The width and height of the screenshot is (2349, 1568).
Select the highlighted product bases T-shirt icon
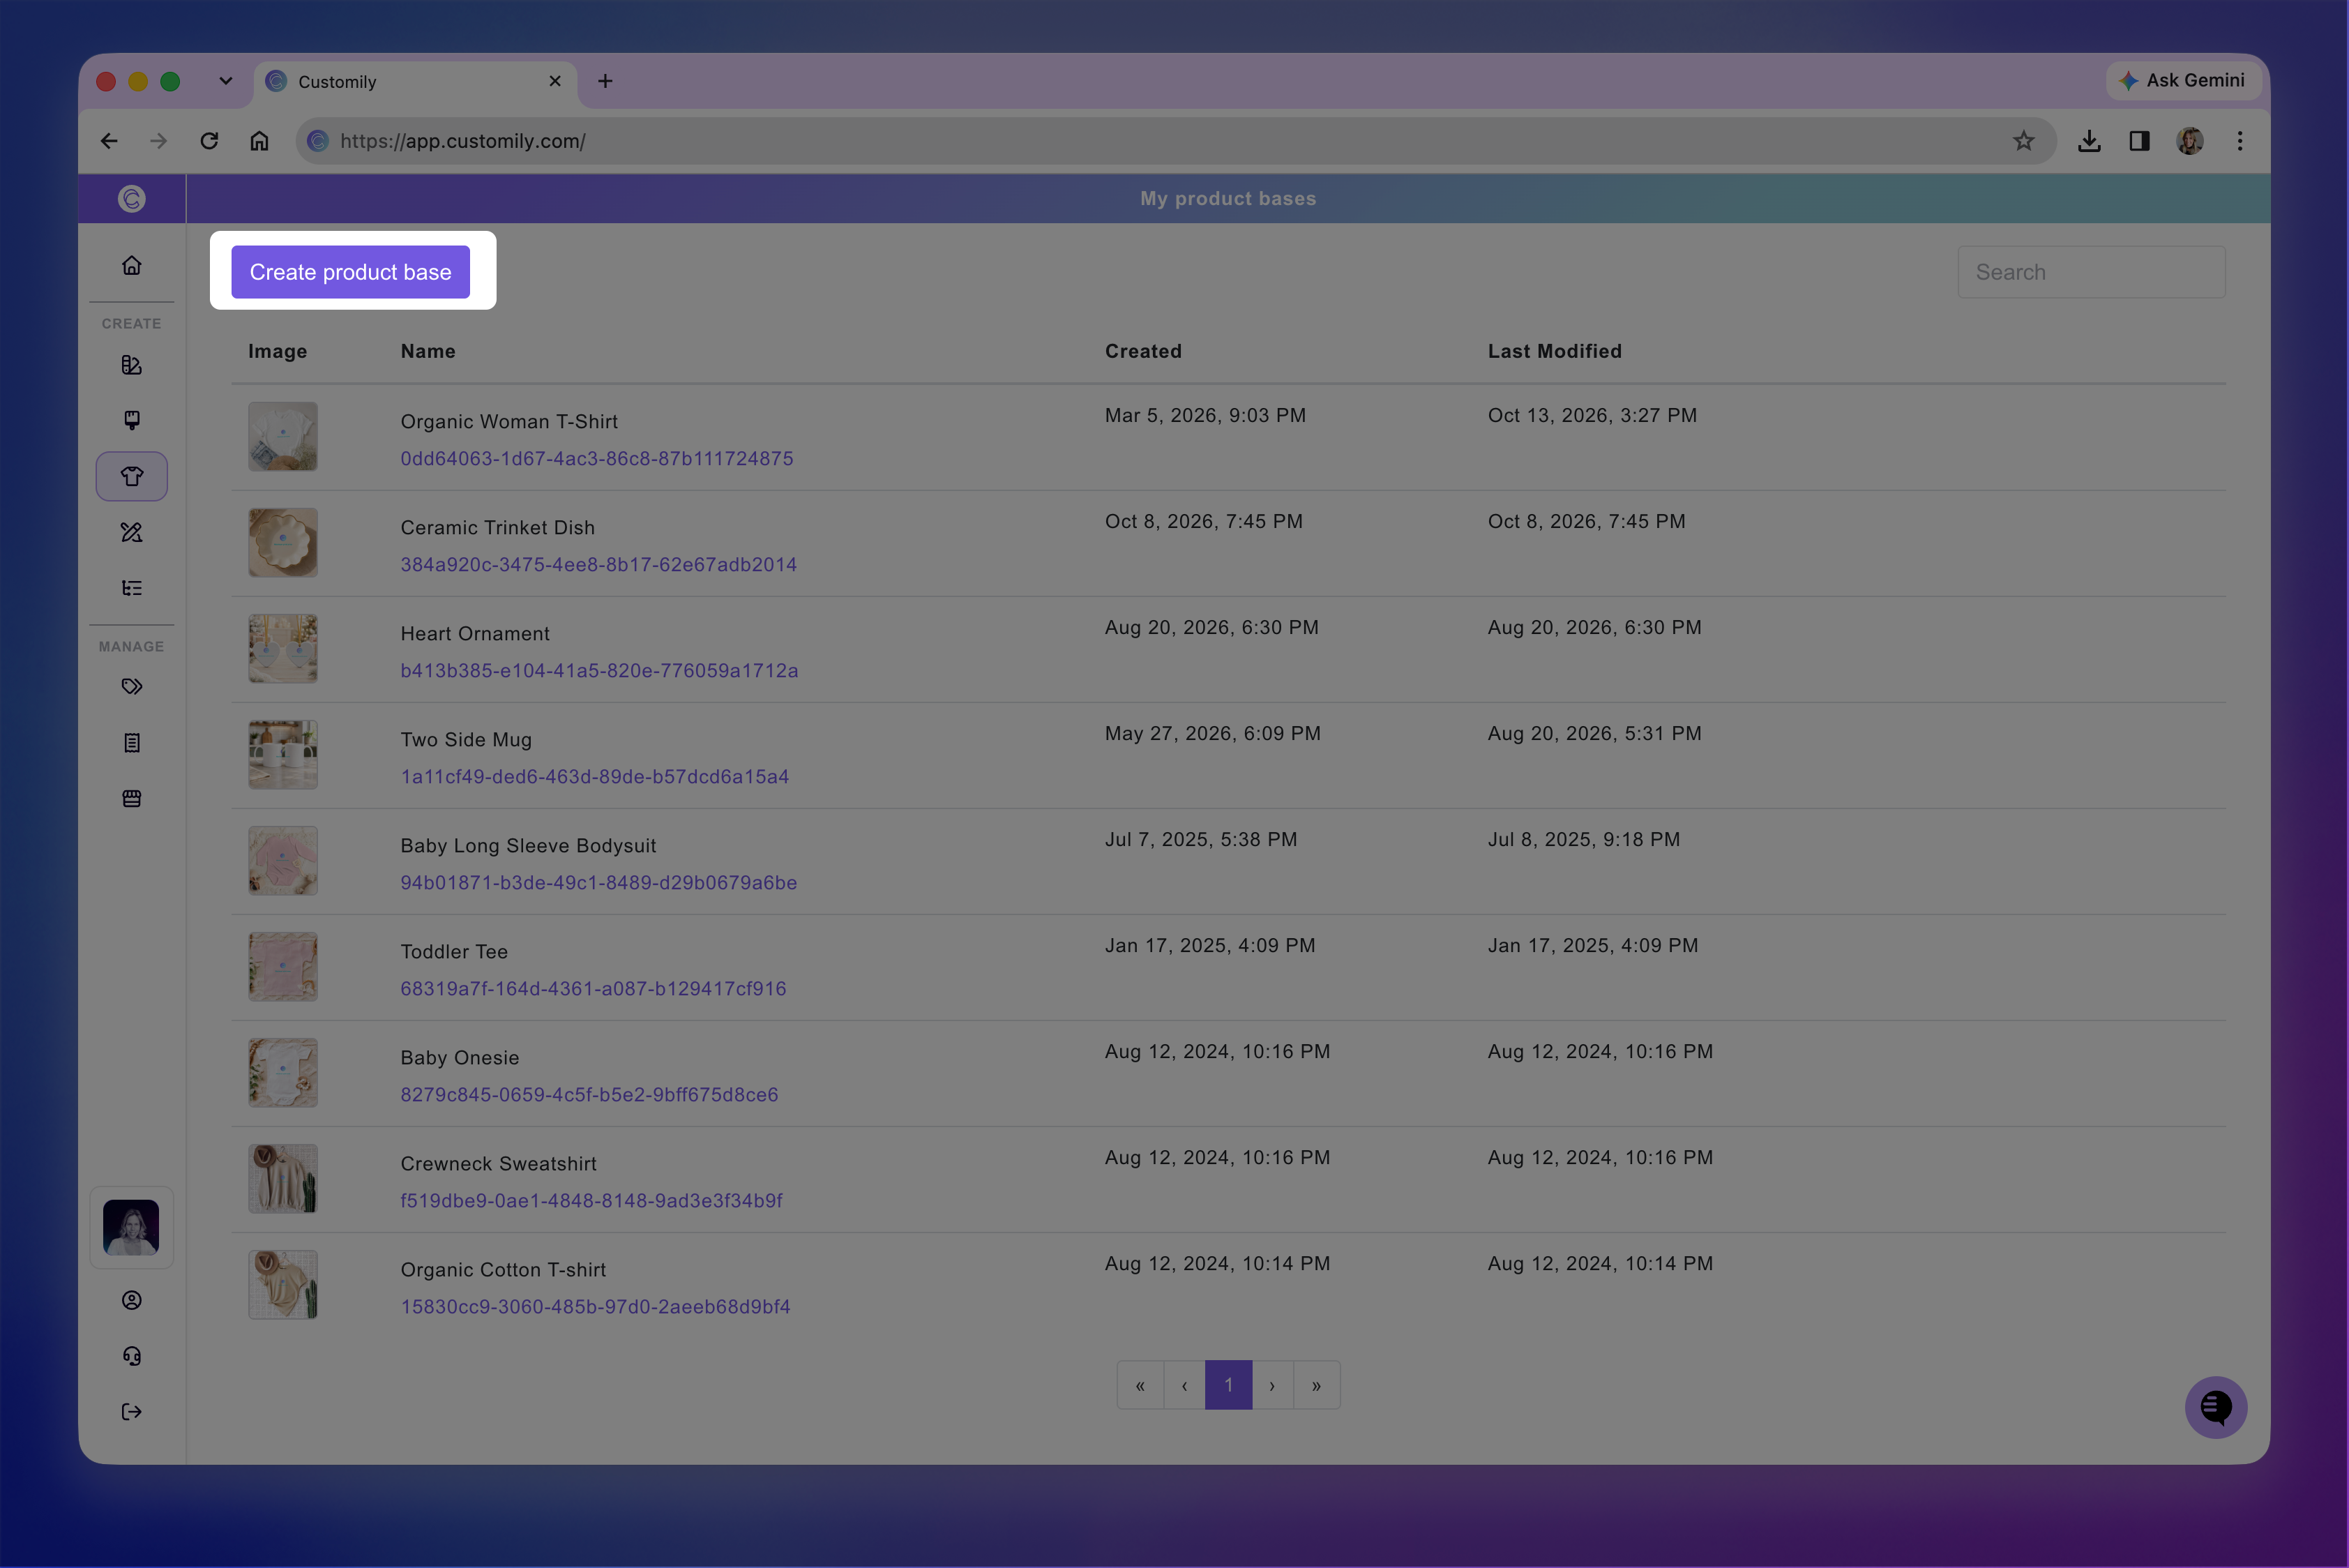[x=131, y=476]
